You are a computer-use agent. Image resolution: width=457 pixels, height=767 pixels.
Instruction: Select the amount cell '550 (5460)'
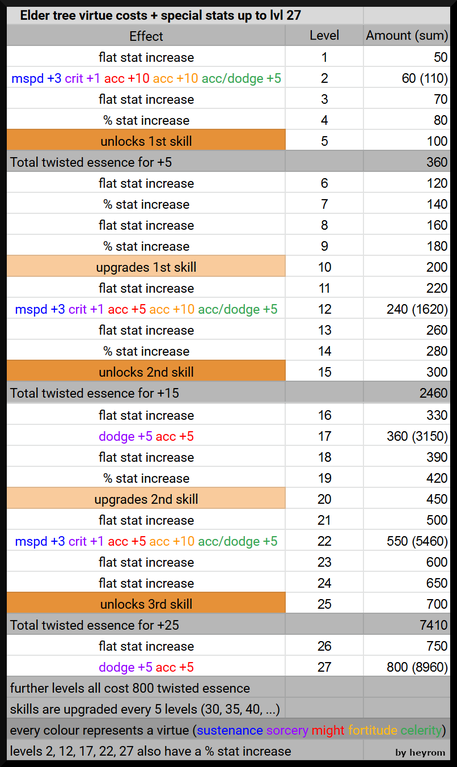click(407, 541)
